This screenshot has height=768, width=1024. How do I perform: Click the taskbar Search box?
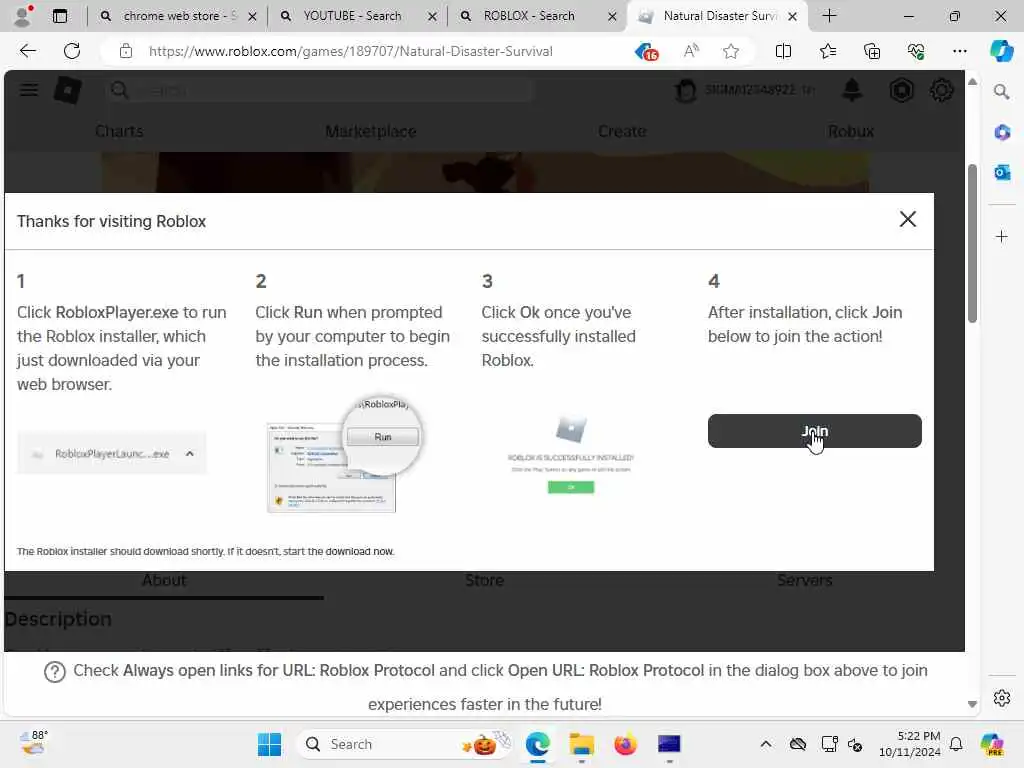[x=406, y=744]
